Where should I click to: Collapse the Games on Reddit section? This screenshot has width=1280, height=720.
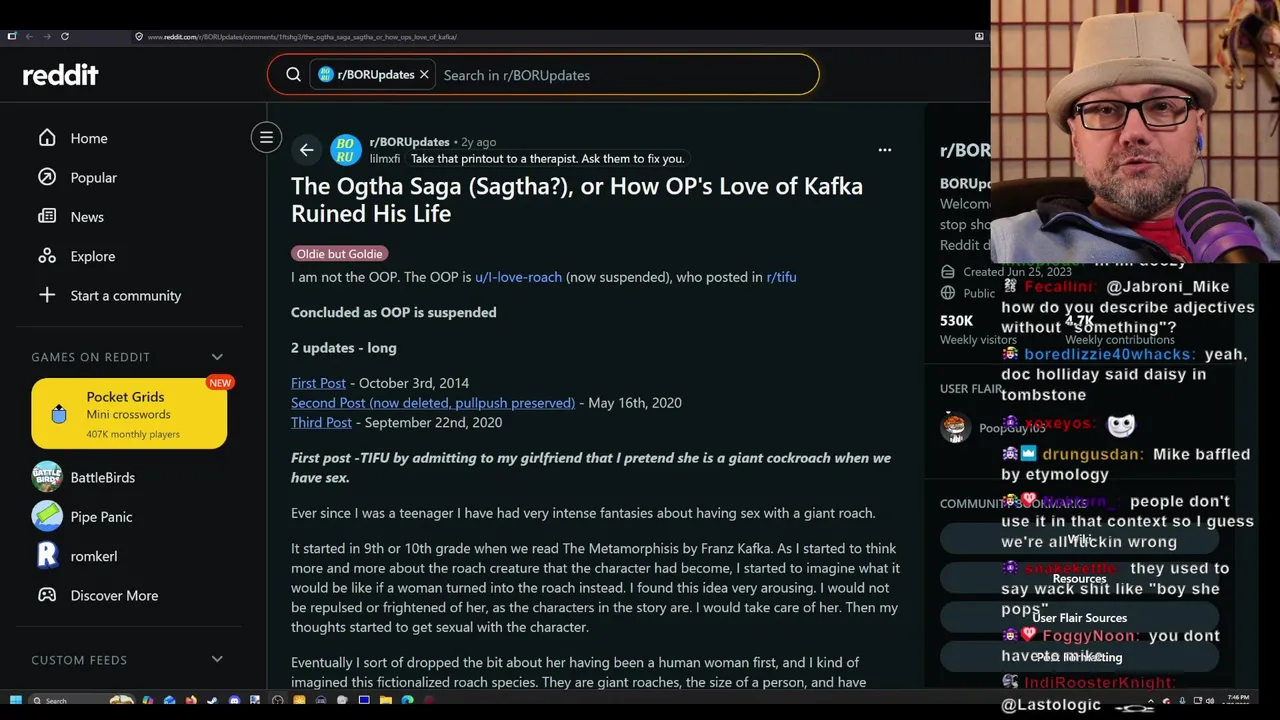217,357
